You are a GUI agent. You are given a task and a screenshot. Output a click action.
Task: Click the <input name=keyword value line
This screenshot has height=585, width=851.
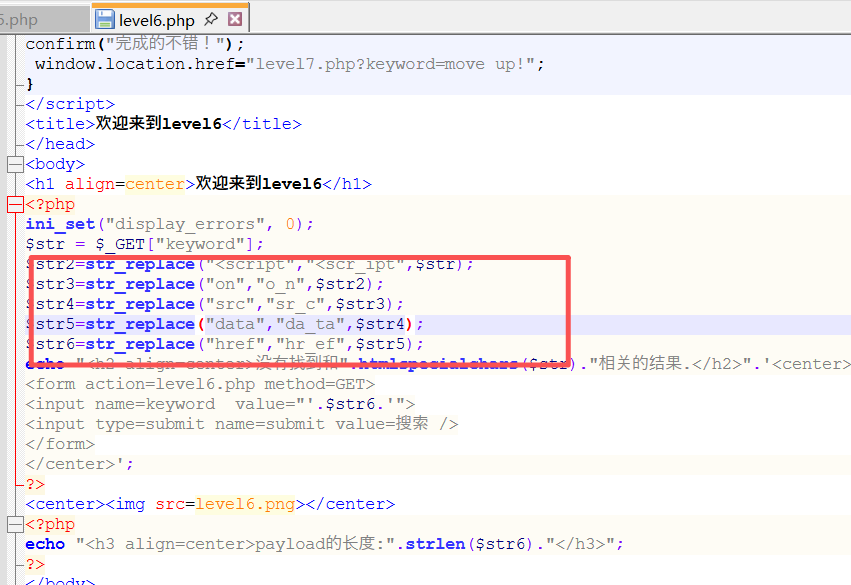[220, 404]
